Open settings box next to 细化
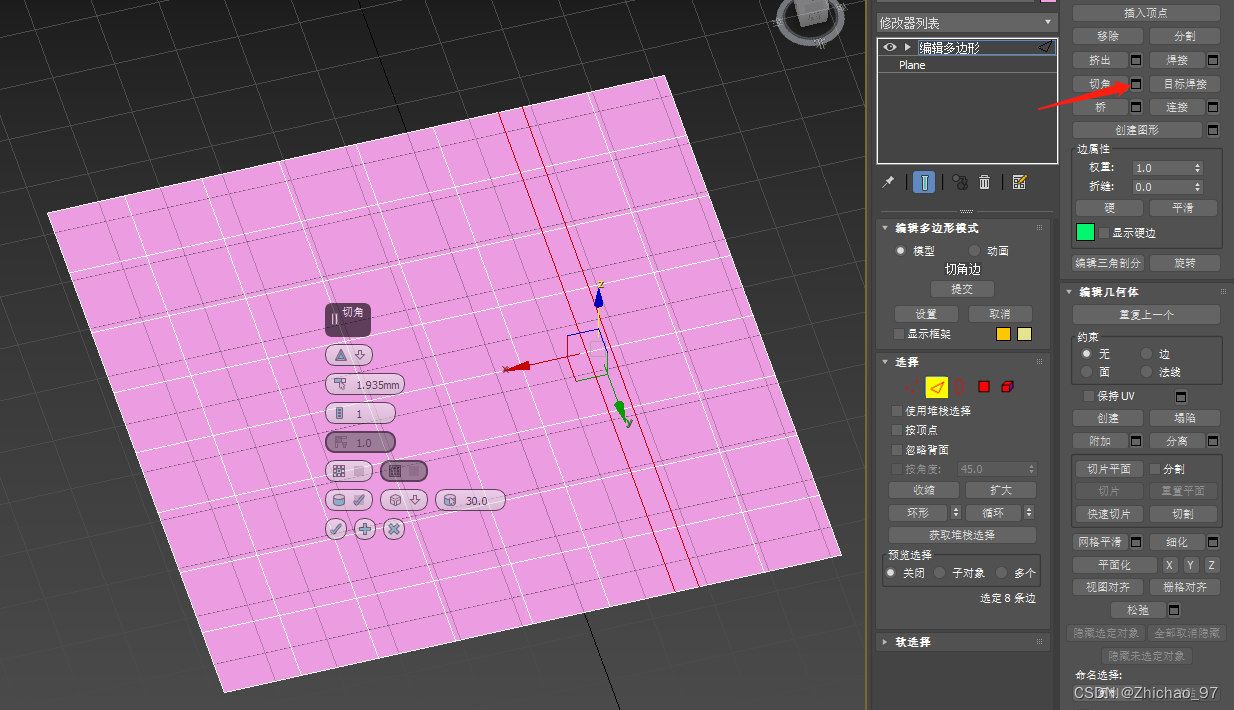 click(1213, 542)
